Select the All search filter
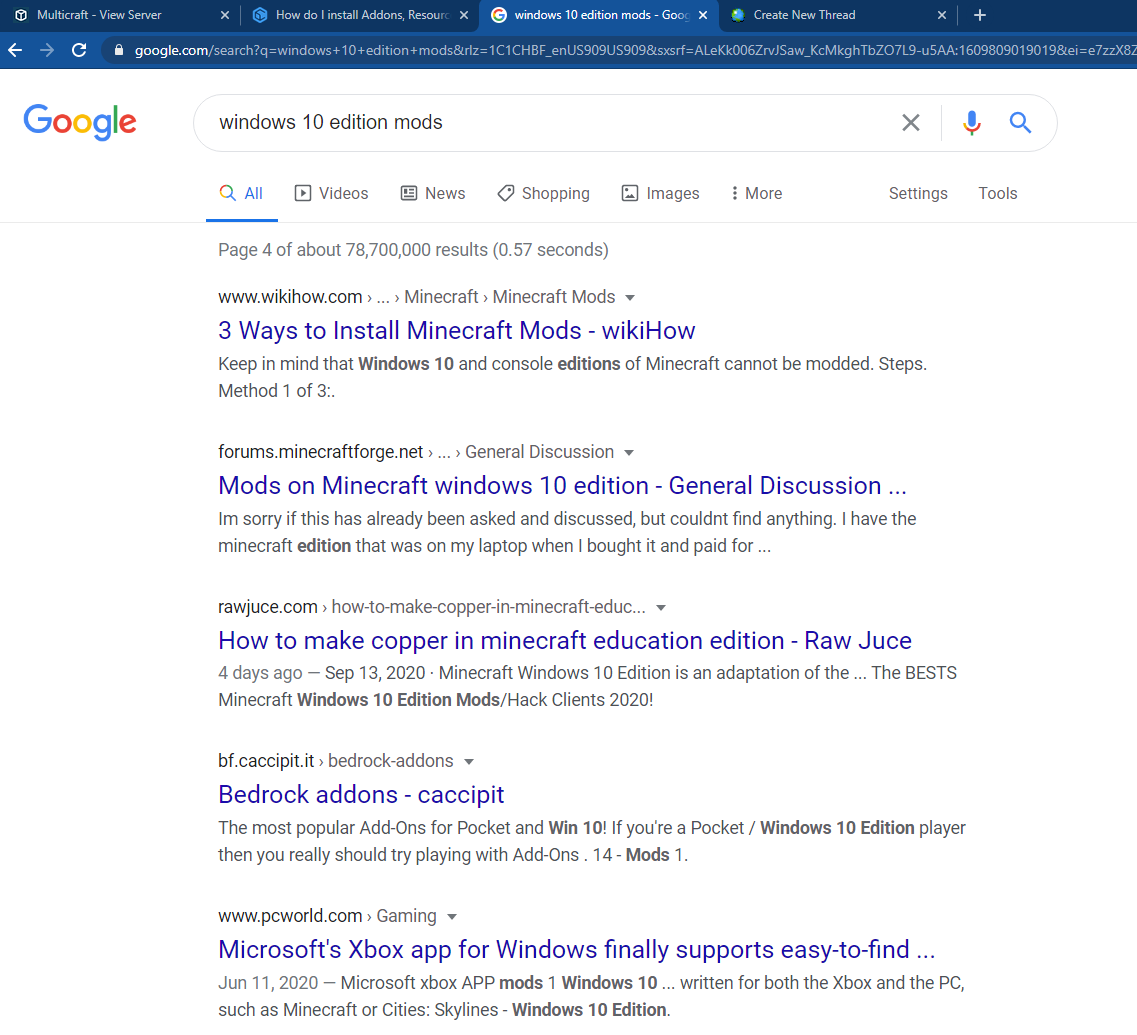 tap(241, 194)
